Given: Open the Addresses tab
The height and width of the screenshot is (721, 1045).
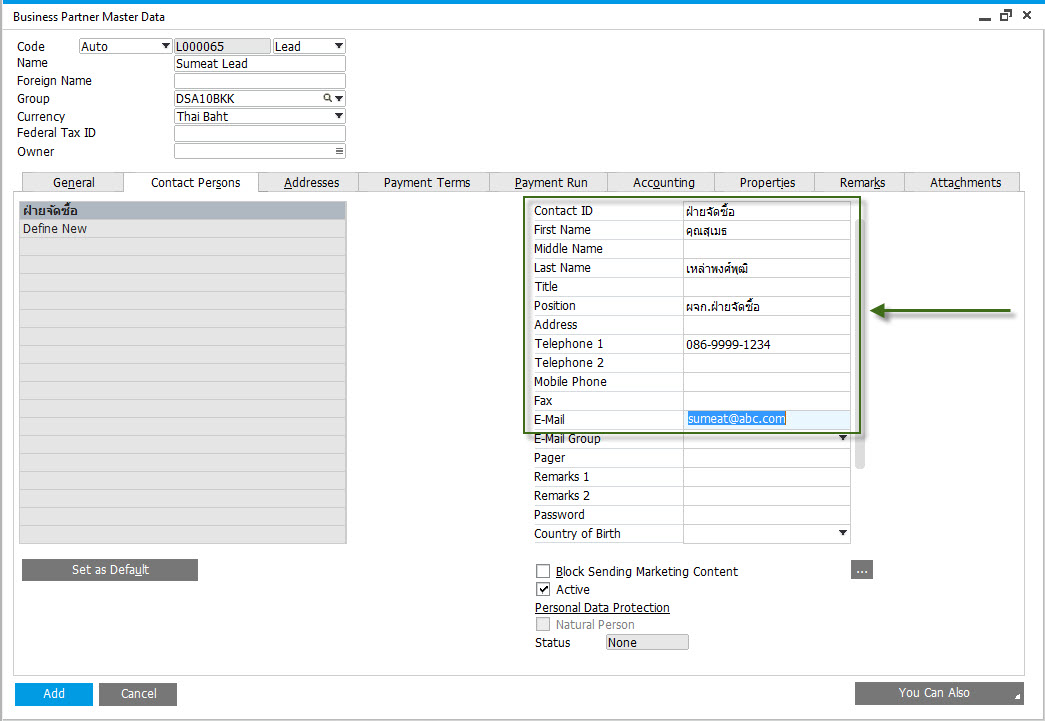Looking at the screenshot, I should point(311,183).
